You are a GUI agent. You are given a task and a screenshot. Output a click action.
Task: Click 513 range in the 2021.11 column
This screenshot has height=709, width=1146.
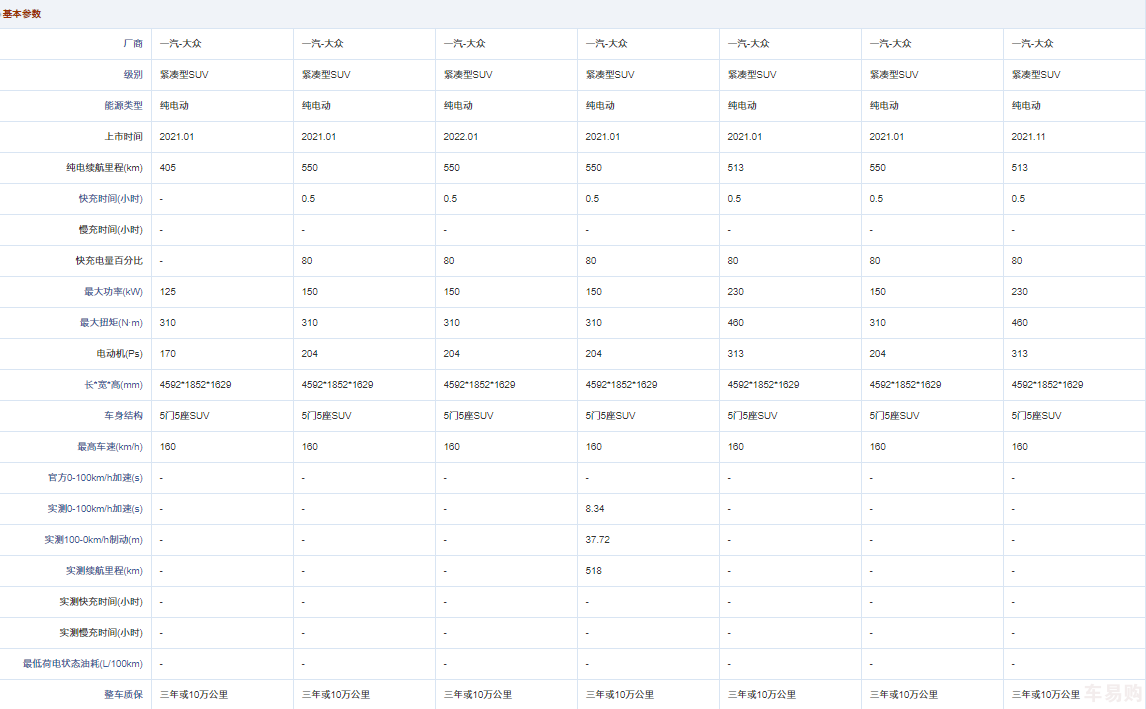[x=1020, y=168]
